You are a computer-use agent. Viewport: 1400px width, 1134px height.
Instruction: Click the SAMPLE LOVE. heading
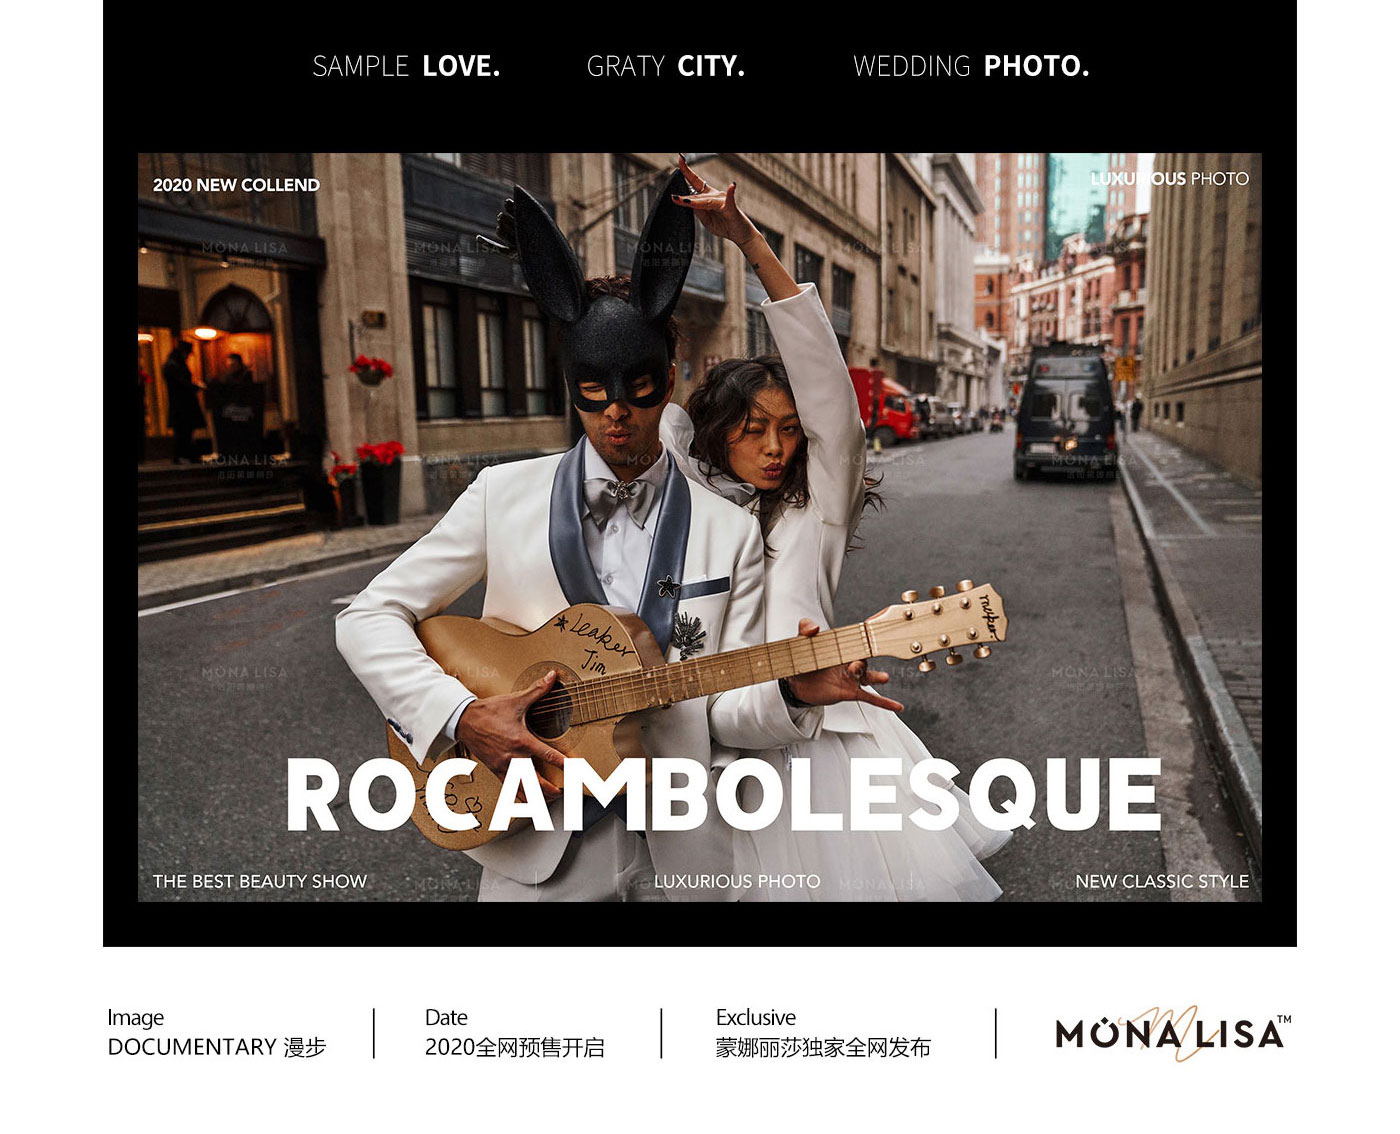click(406, 66)
